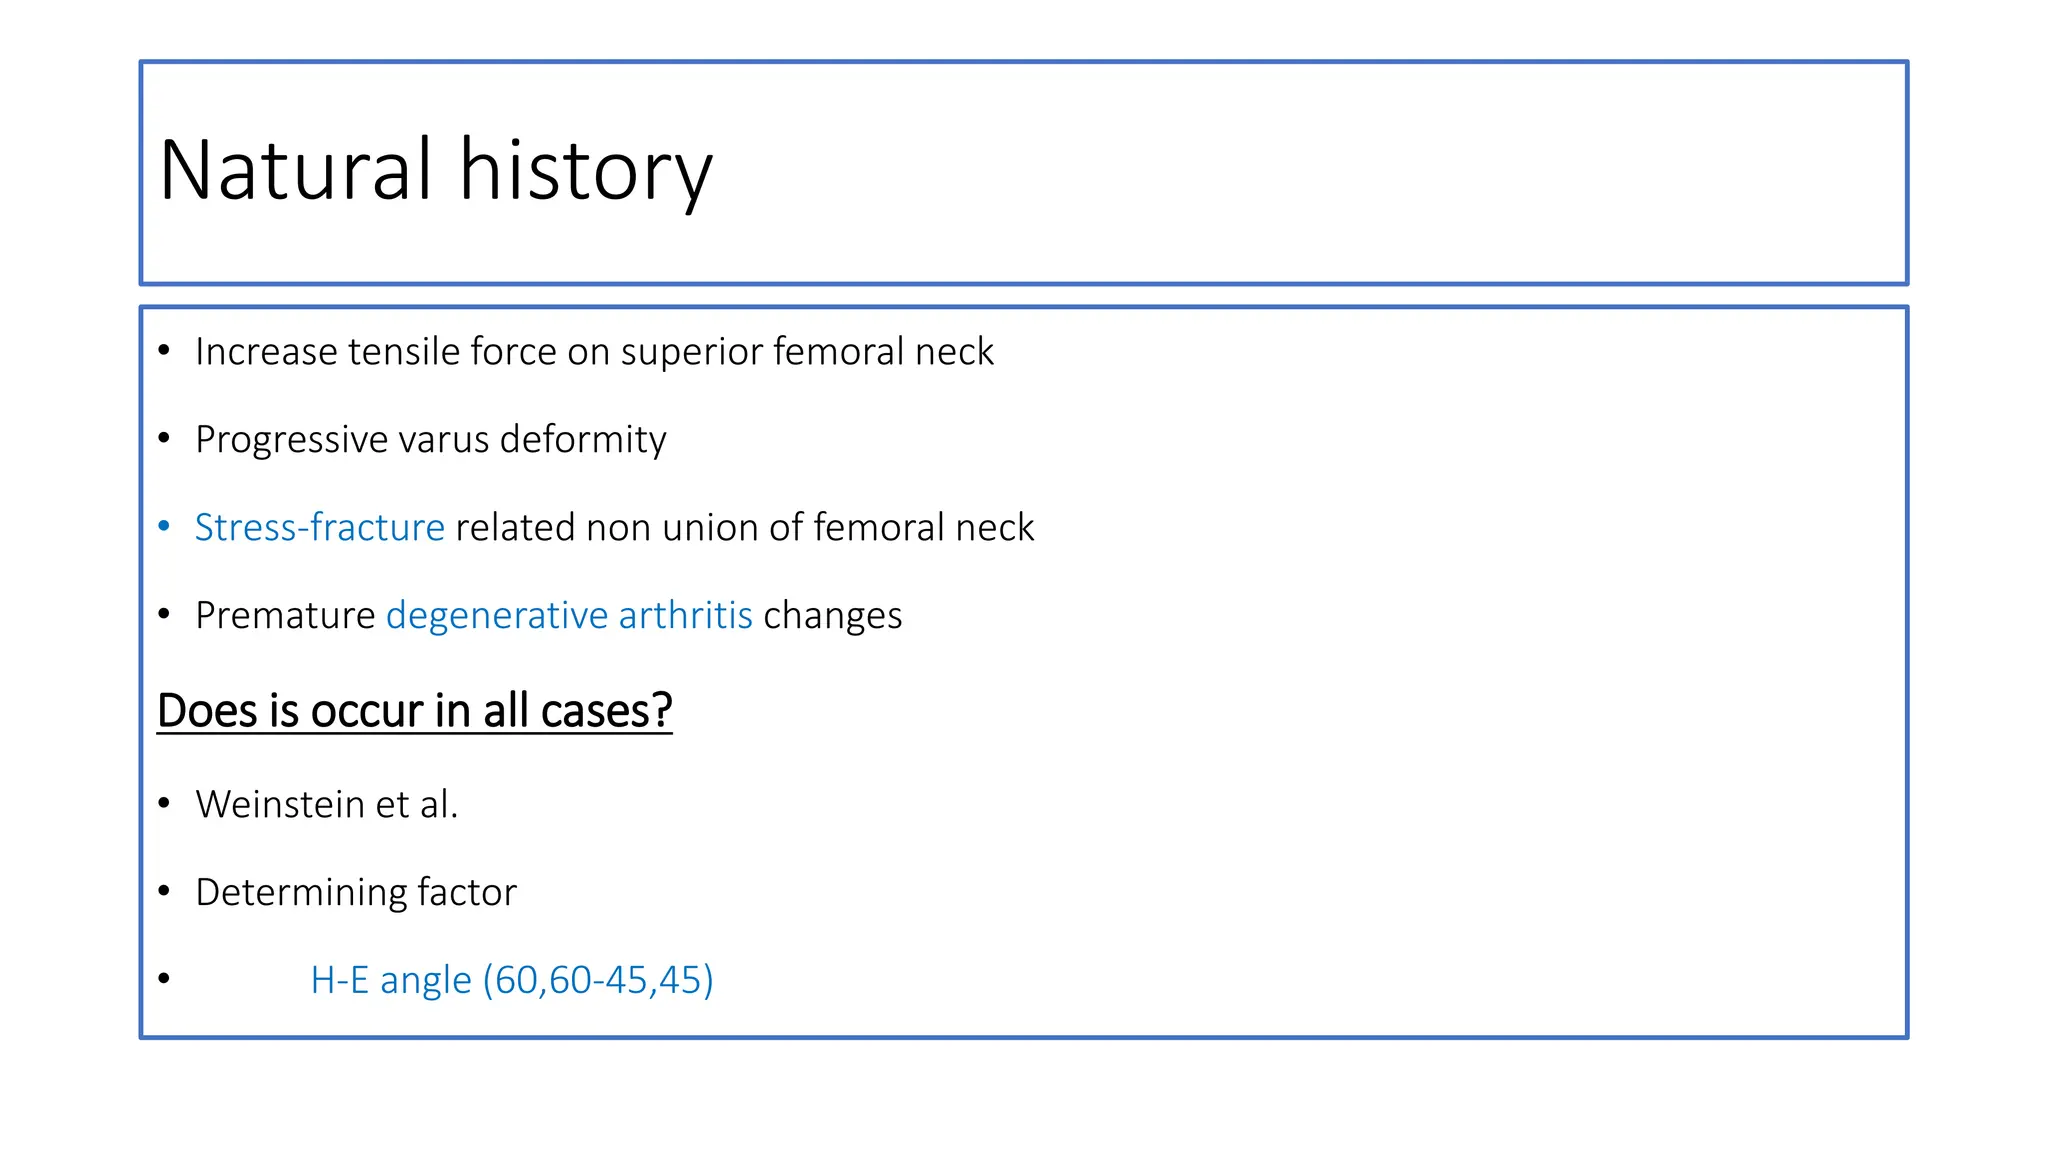Open the degenerative arthritis link

point(569,616)
